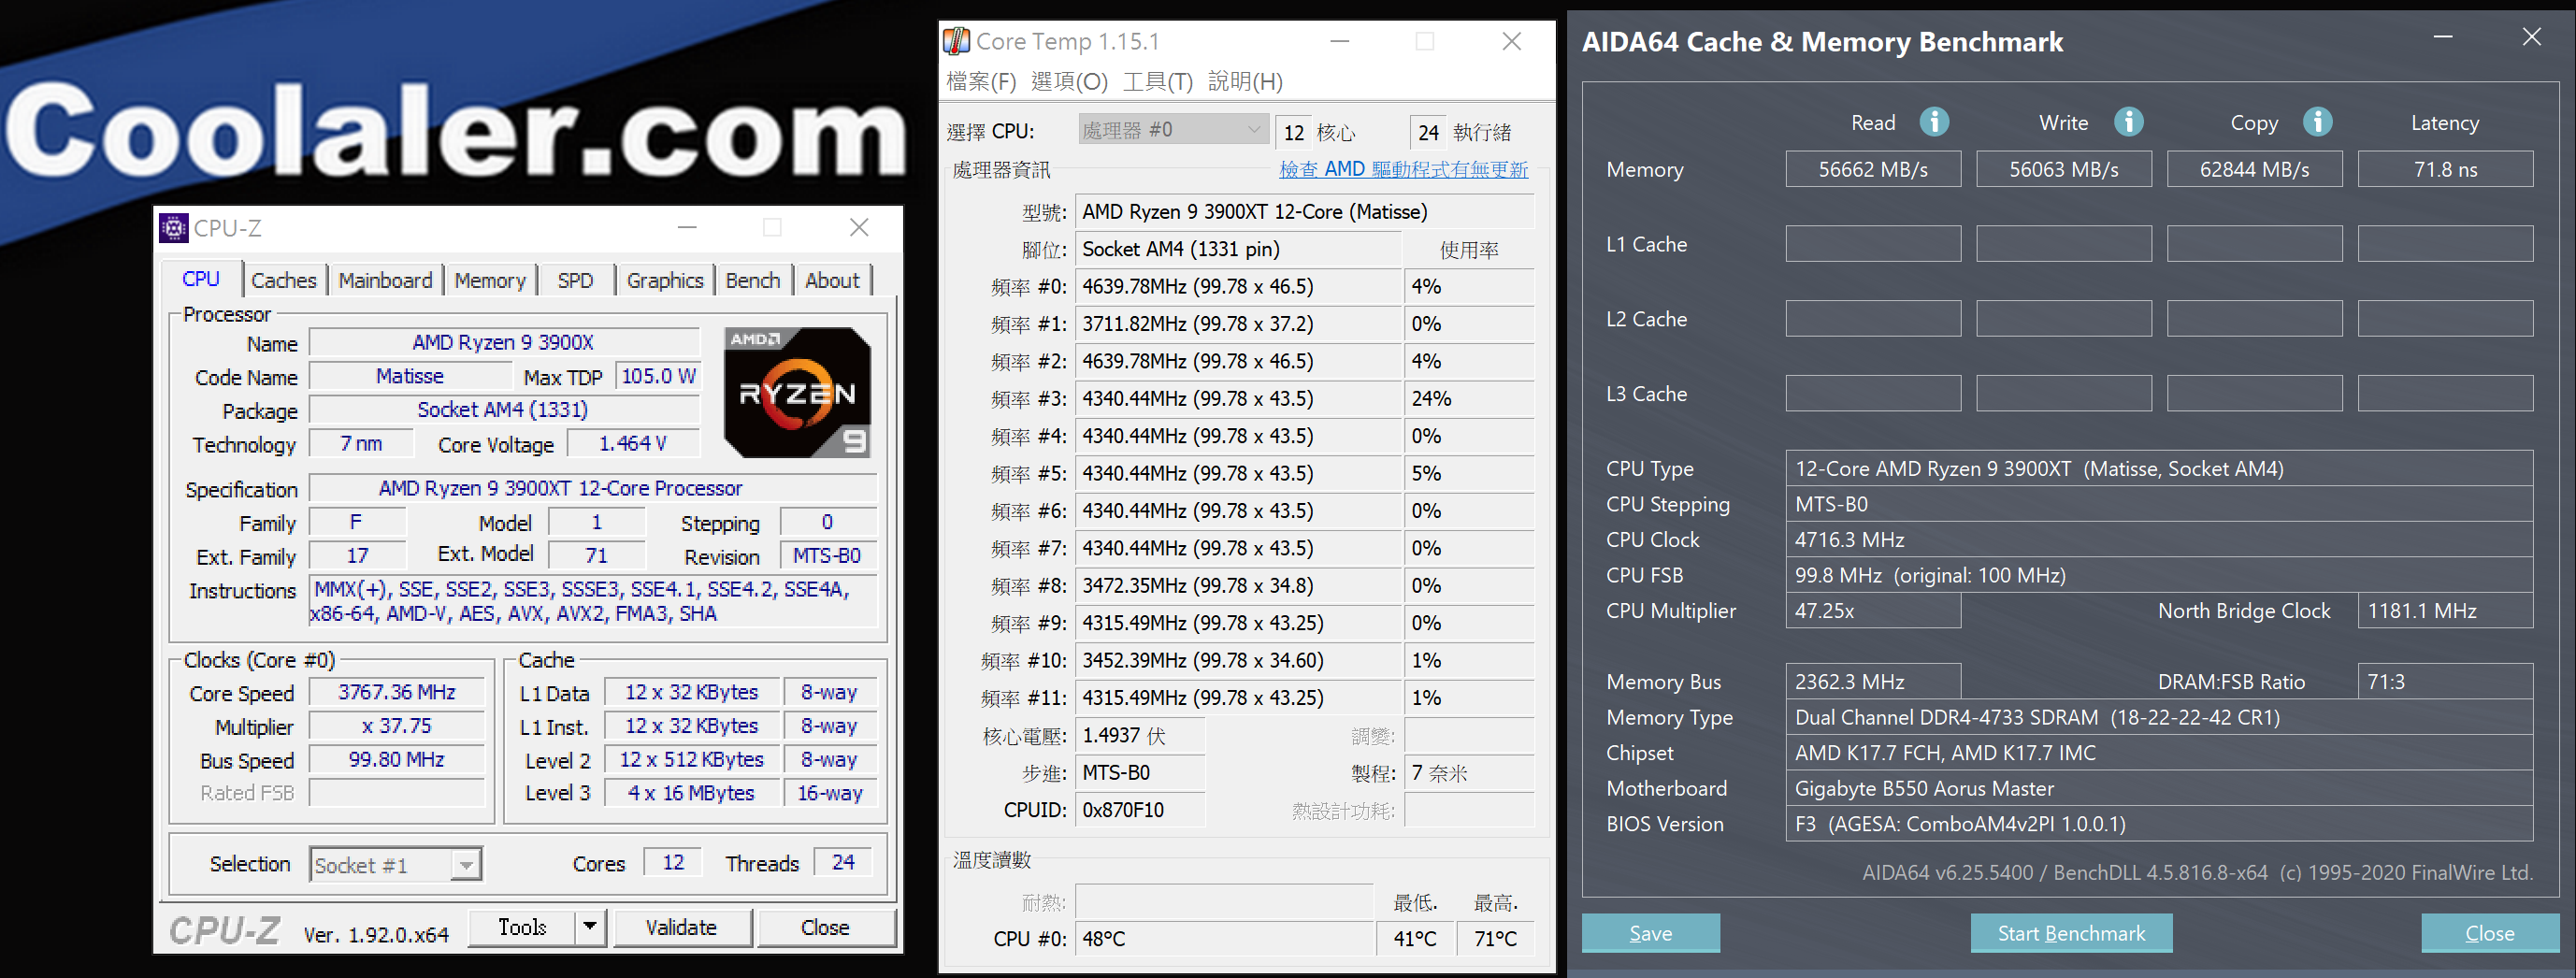2576x978 pixels.
Task: Click the AMD Ryzen 9 3900X name field
Action: (x=503, y=342)
